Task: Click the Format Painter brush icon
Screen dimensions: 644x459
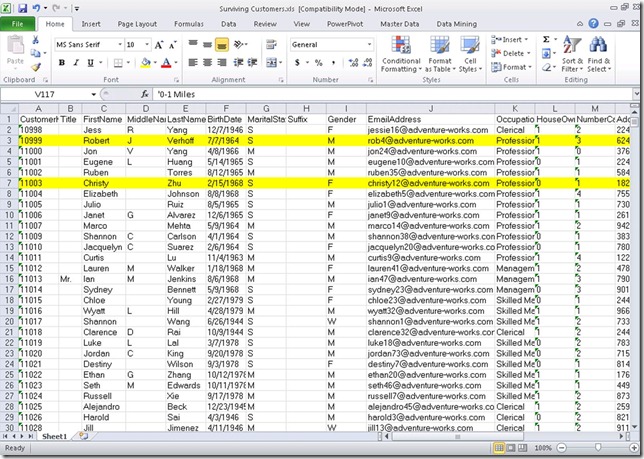Action: tap(36, 67)
